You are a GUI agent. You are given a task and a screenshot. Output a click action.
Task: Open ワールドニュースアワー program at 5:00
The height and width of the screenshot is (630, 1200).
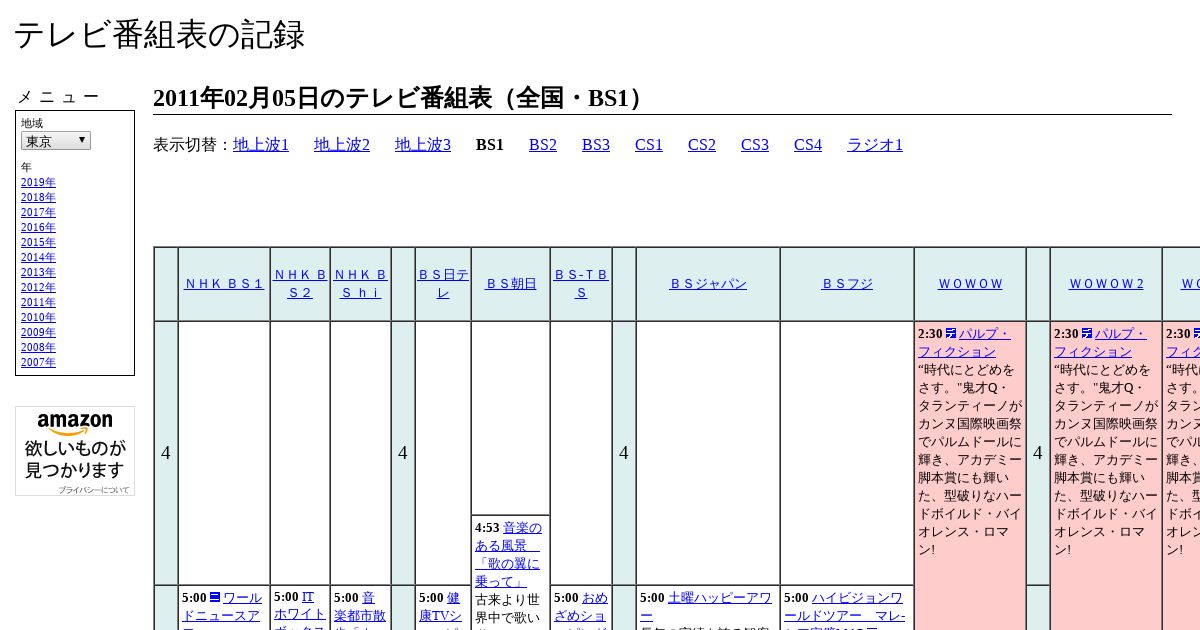[x=222, y=609]
